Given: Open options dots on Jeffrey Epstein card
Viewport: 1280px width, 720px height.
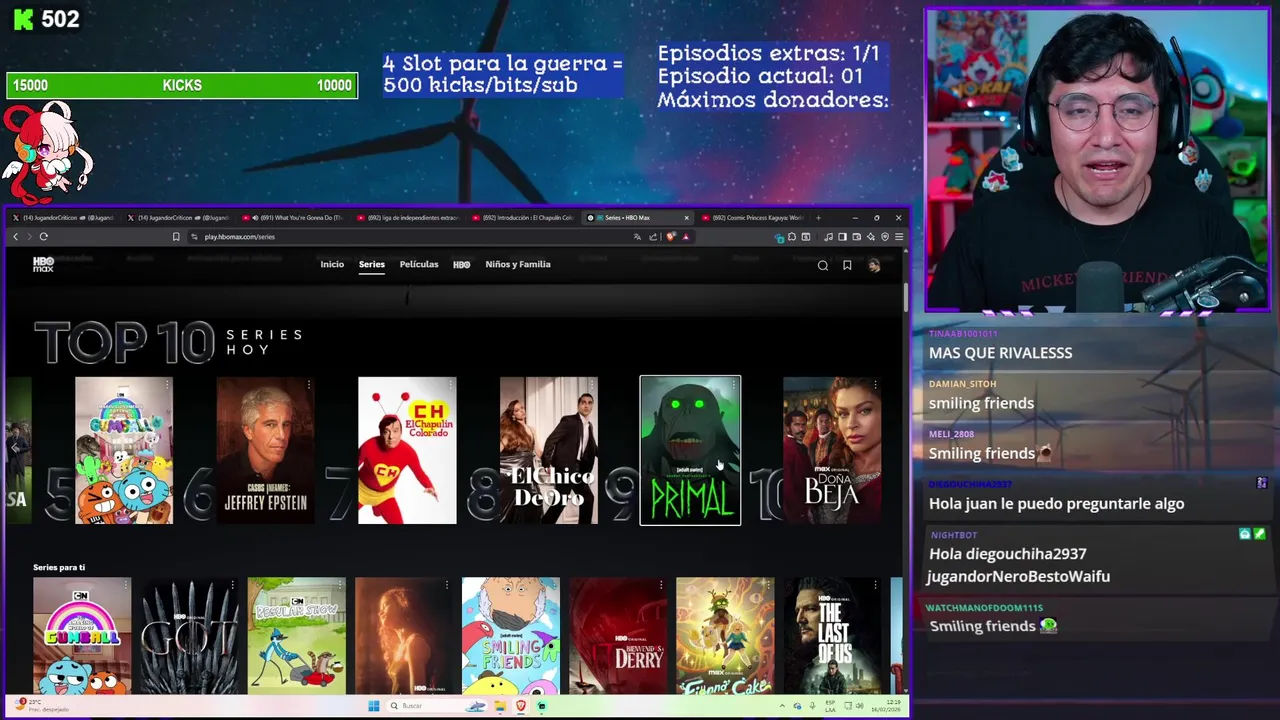Looking at the screenshot, I should pyautogui.click(x=309, y=384).
